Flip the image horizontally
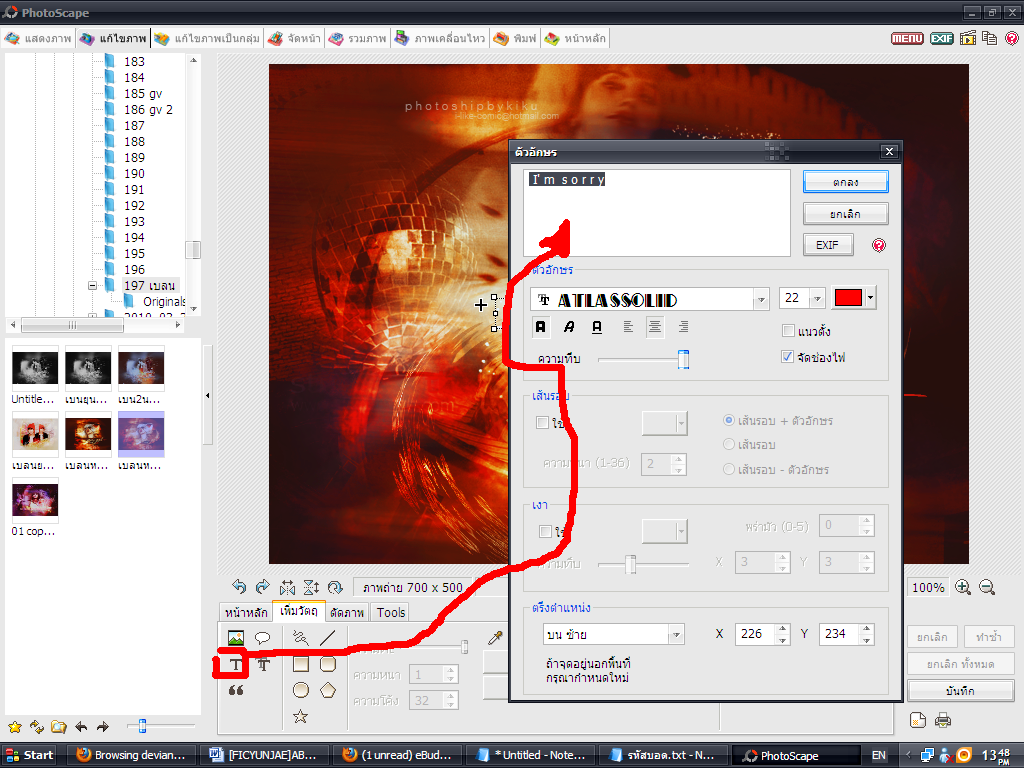1024x768 pixels. 287,587
